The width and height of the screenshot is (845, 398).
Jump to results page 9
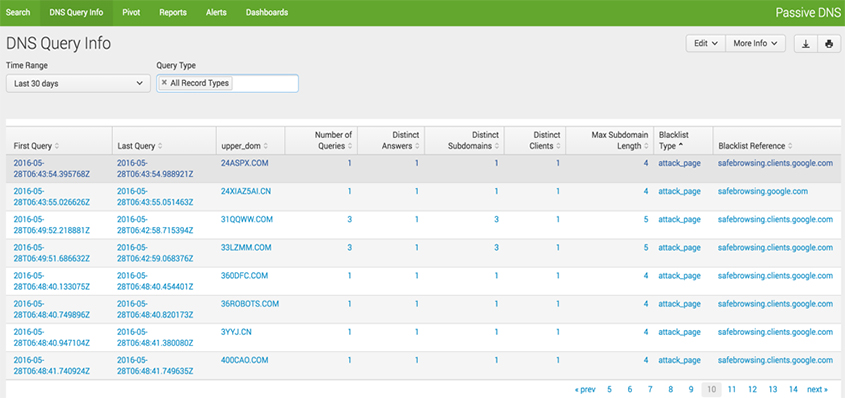point(691,389)
